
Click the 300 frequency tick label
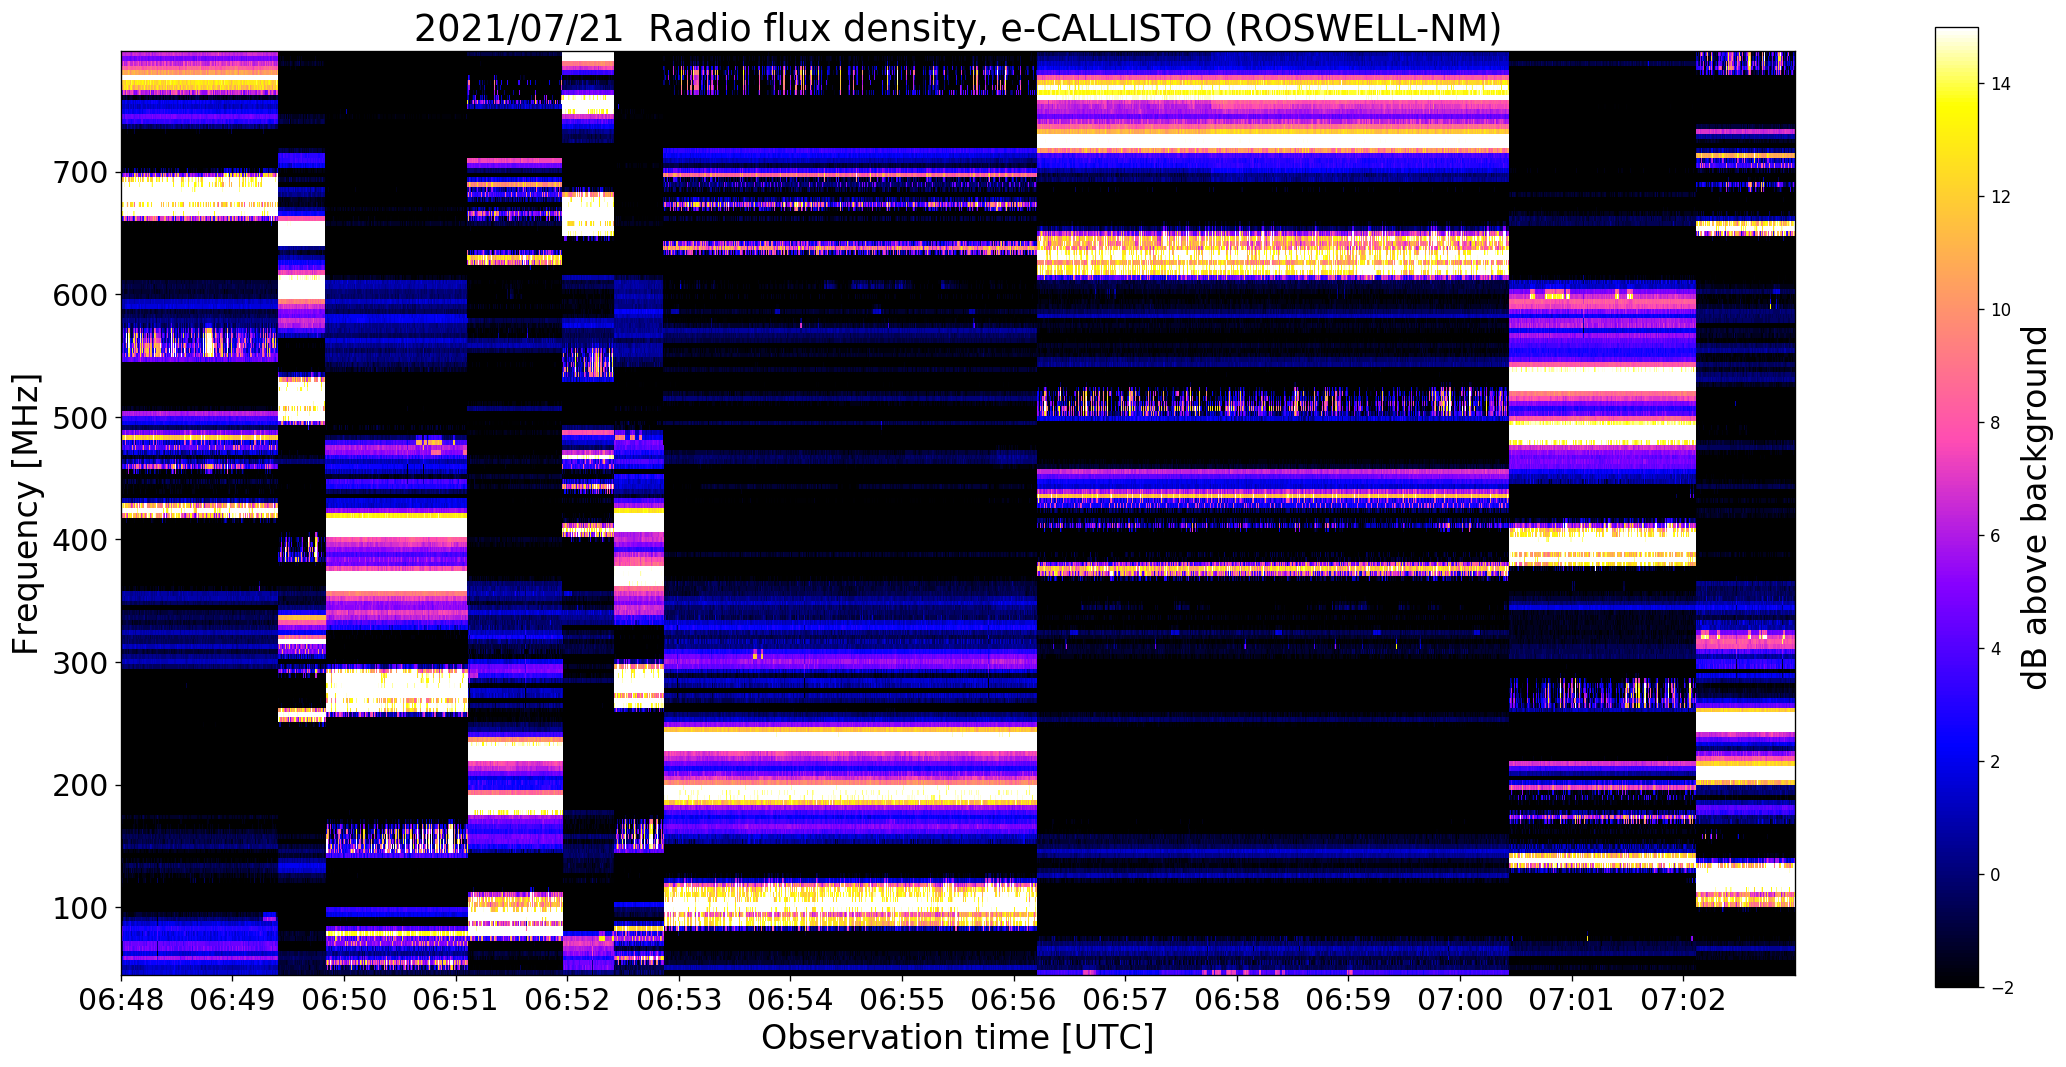point(78,663)
